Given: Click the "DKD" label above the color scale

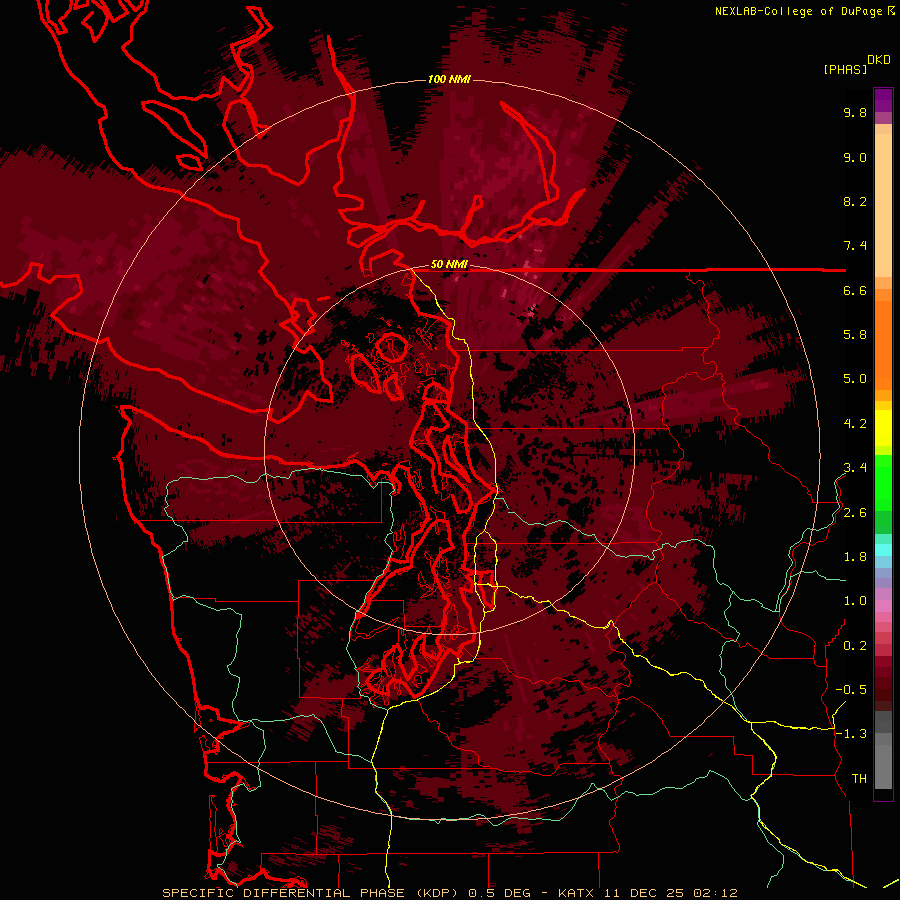Looking at the screenshot, I should click(879, 60).
